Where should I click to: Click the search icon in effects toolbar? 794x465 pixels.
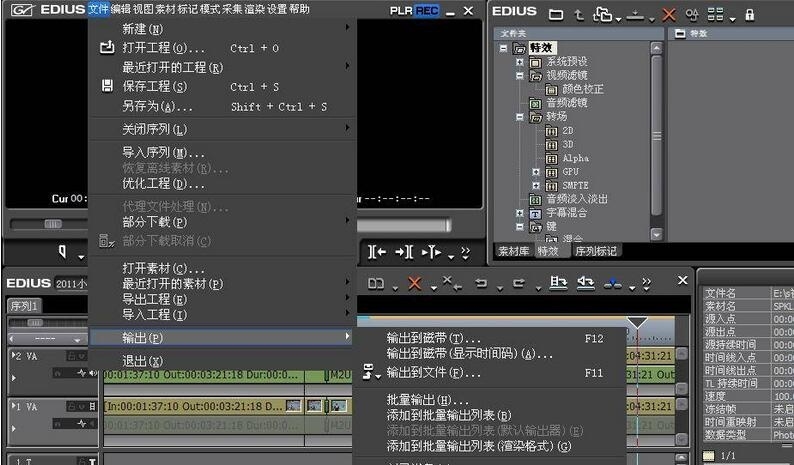point(692,15)
